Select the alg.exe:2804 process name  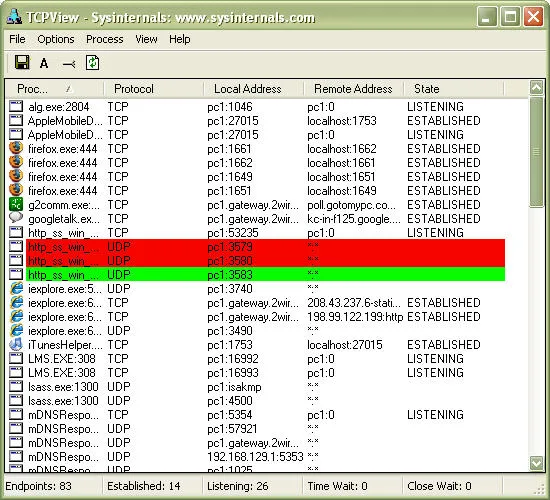pos(59,107)
